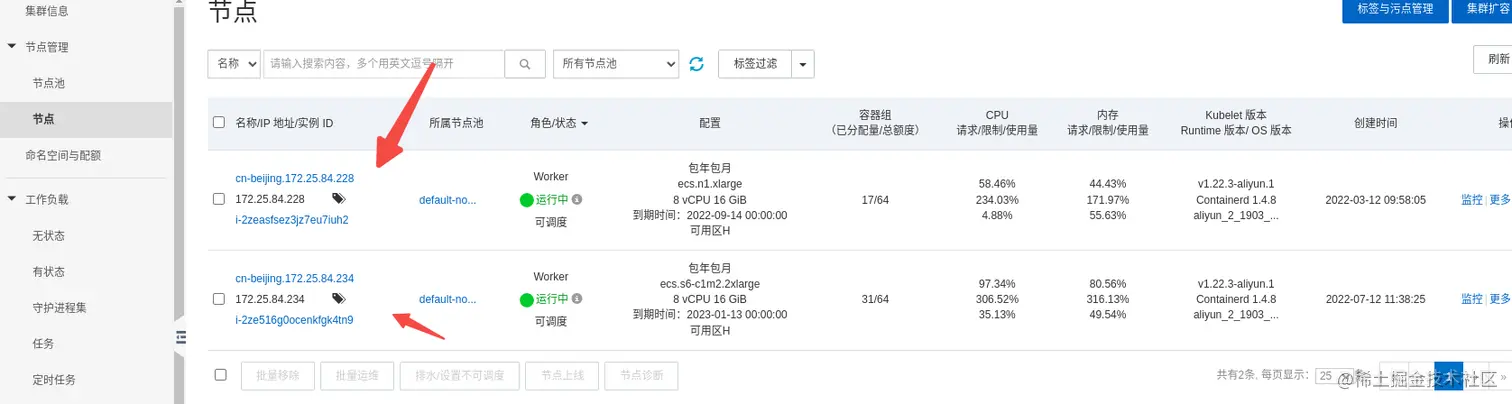Click the 标签过滤 button
Viewport: 1512px width, 404px height.
(755, 64)
